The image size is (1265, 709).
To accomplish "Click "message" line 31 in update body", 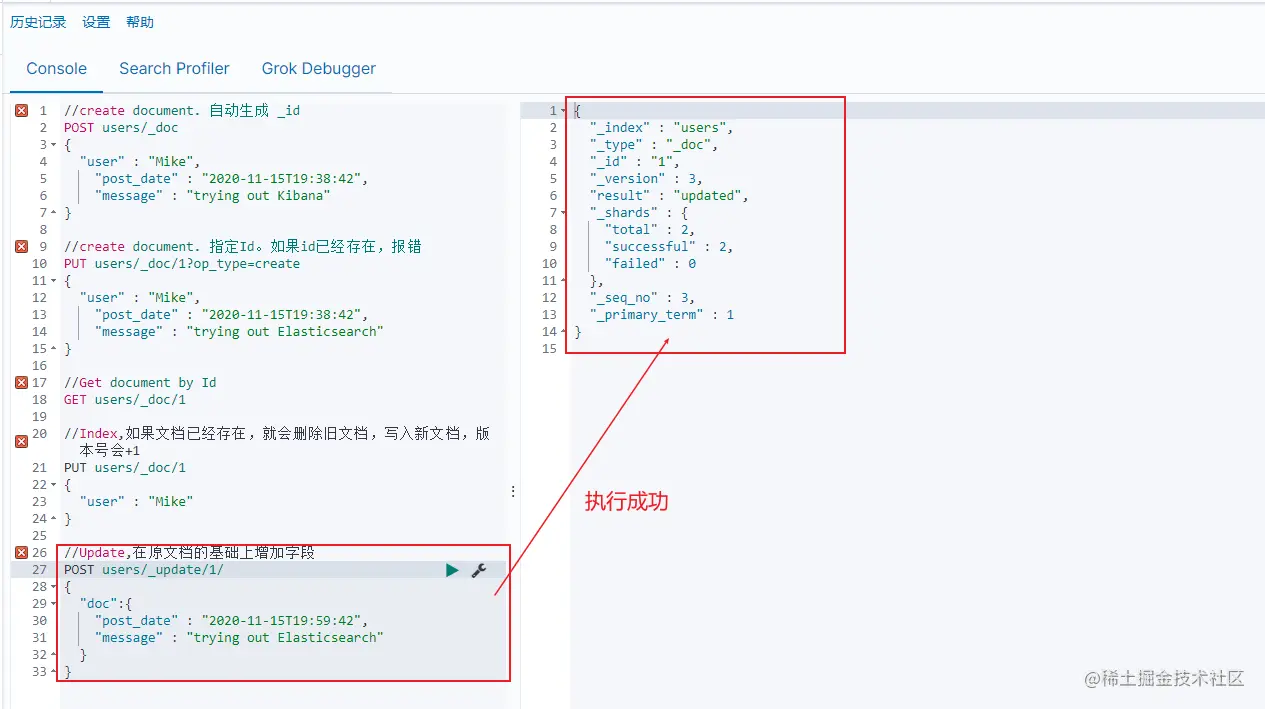I will pos(239,638).
